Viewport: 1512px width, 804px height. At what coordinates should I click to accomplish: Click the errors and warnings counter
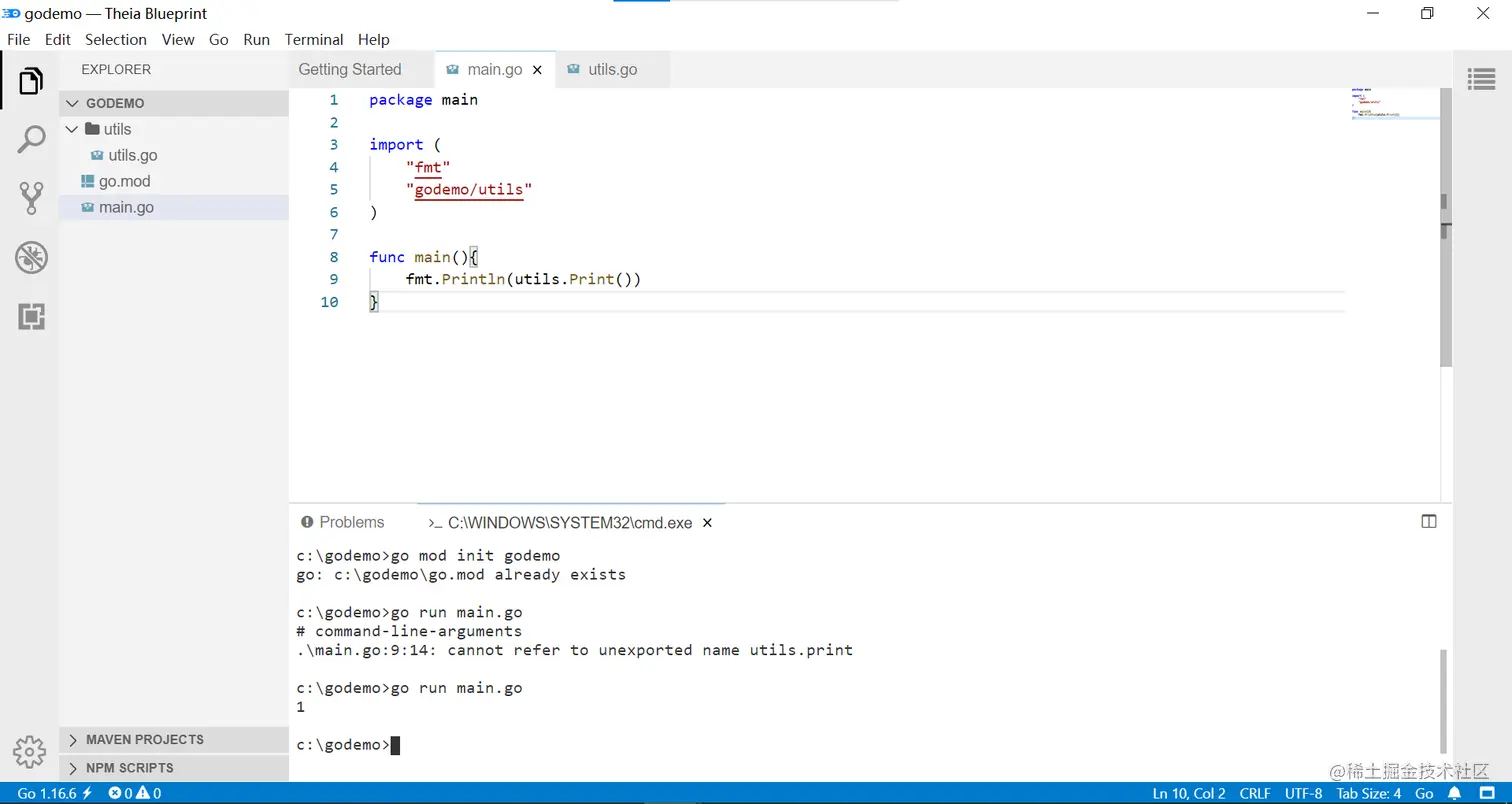point(135,793)
